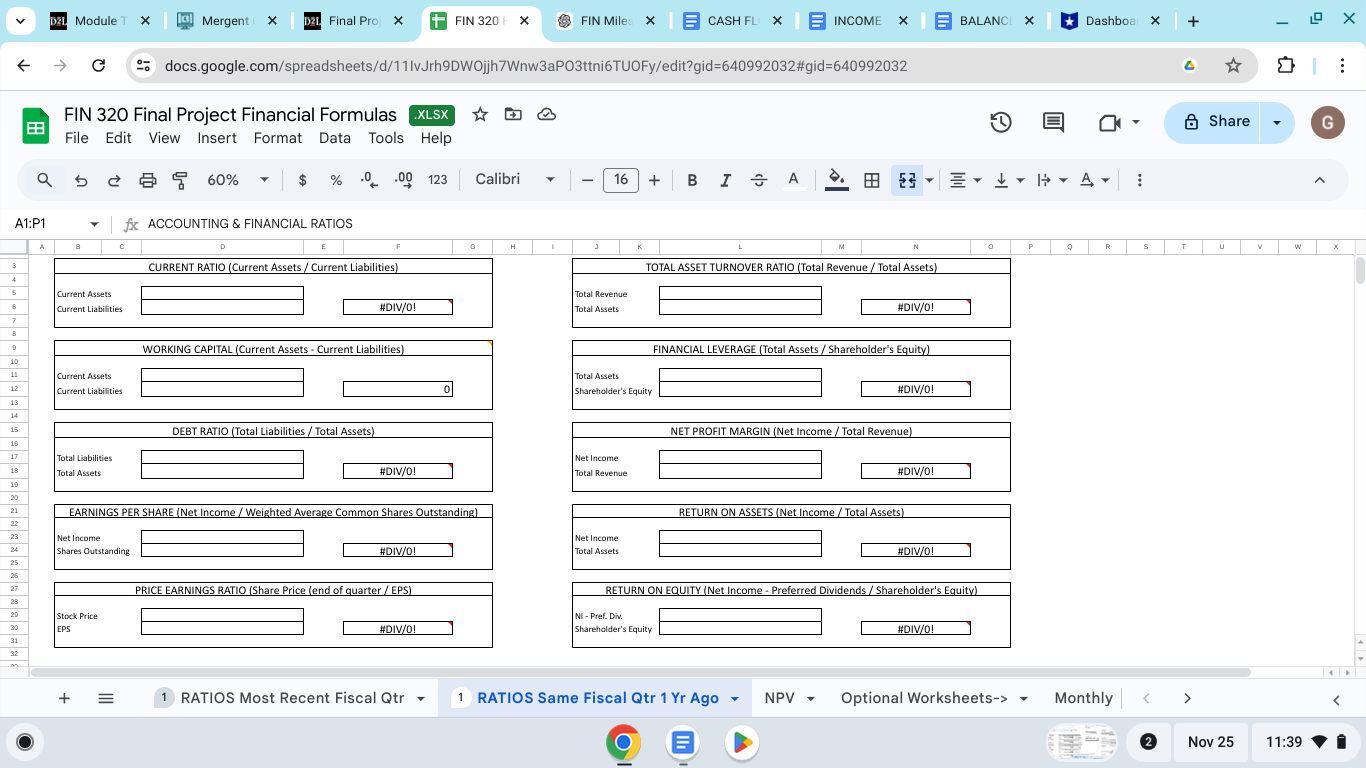This screenshot has height=768, width=1366.
Task: Open horizontal align options
Action: point(965,180)
